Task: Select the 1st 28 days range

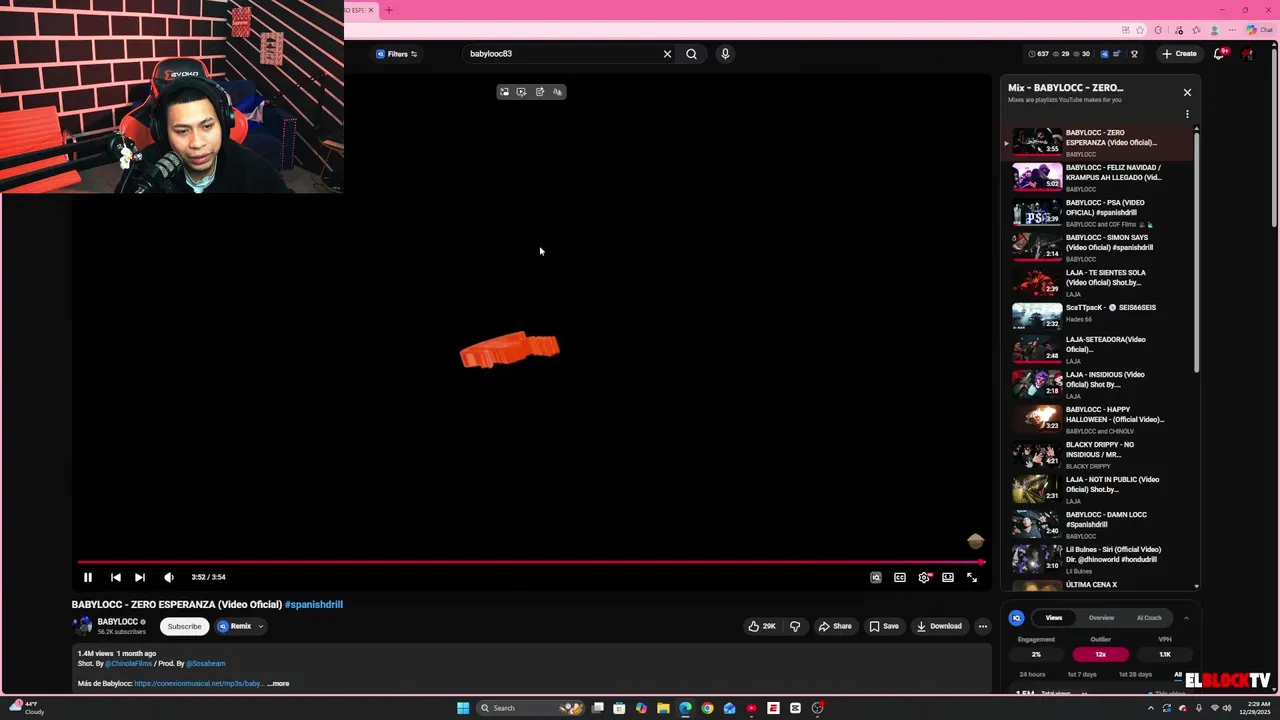Action: (x=1135, y=674)
